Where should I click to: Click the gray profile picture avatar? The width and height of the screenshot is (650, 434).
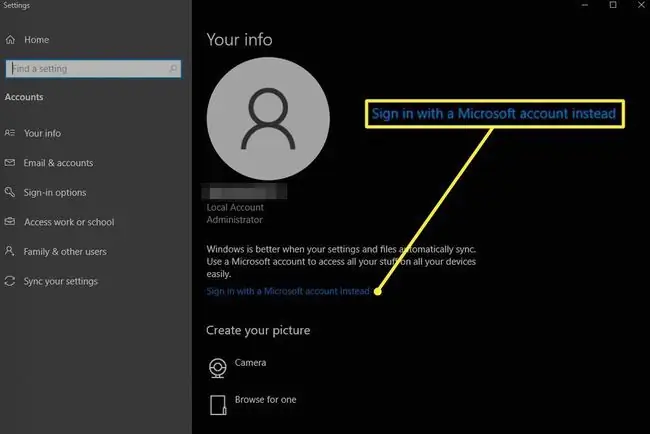(x=268, y=119)
